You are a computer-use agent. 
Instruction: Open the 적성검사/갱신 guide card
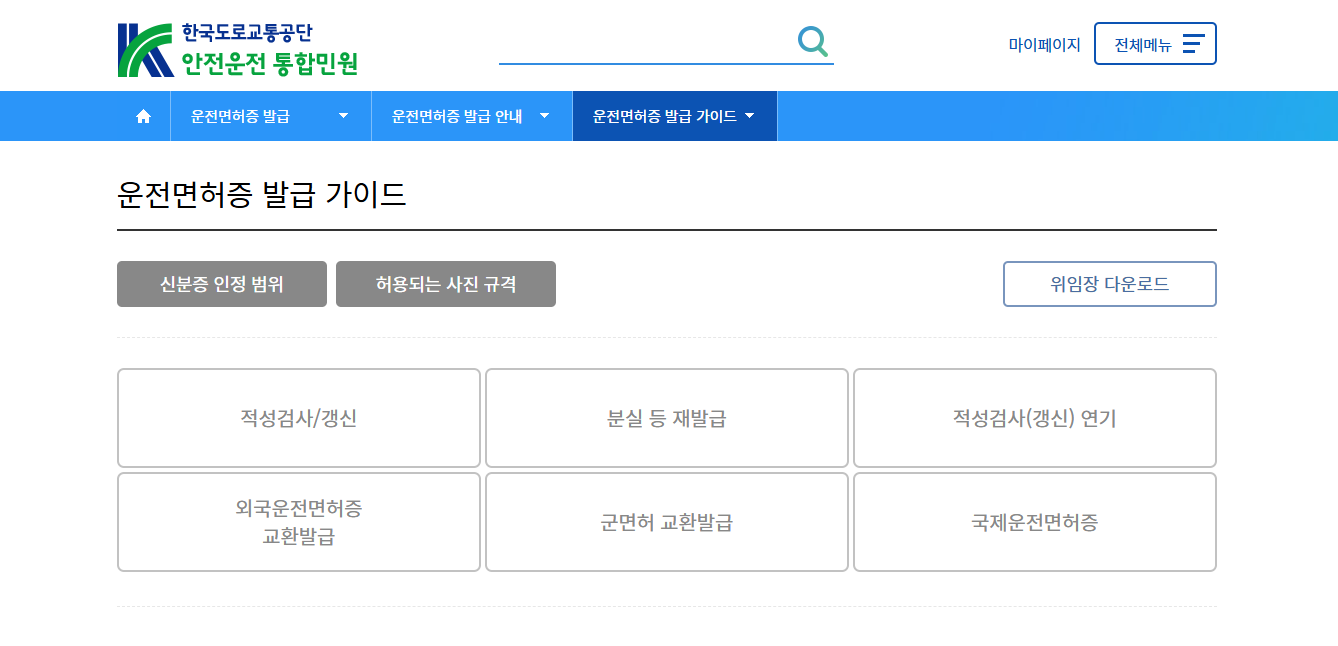[298, 418]
